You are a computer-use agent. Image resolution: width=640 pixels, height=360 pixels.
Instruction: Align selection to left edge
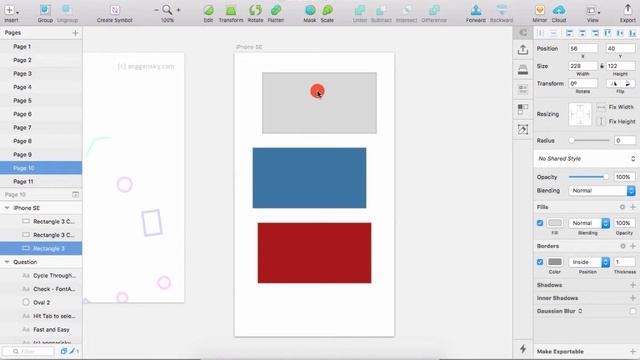pos(569,33)
